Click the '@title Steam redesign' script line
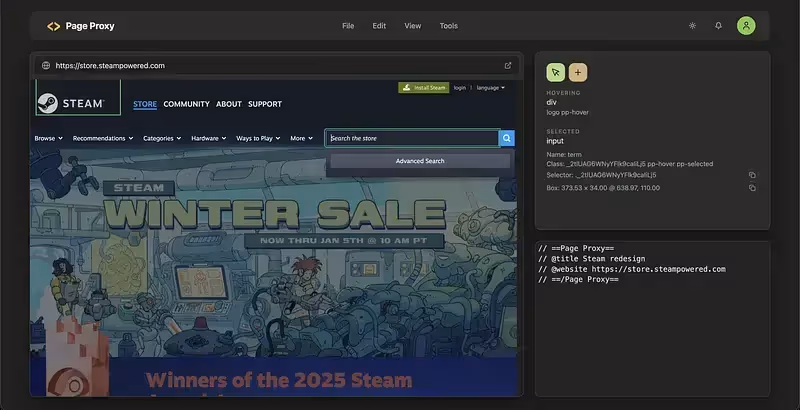800x410 pixels. (x=592, y=259)
